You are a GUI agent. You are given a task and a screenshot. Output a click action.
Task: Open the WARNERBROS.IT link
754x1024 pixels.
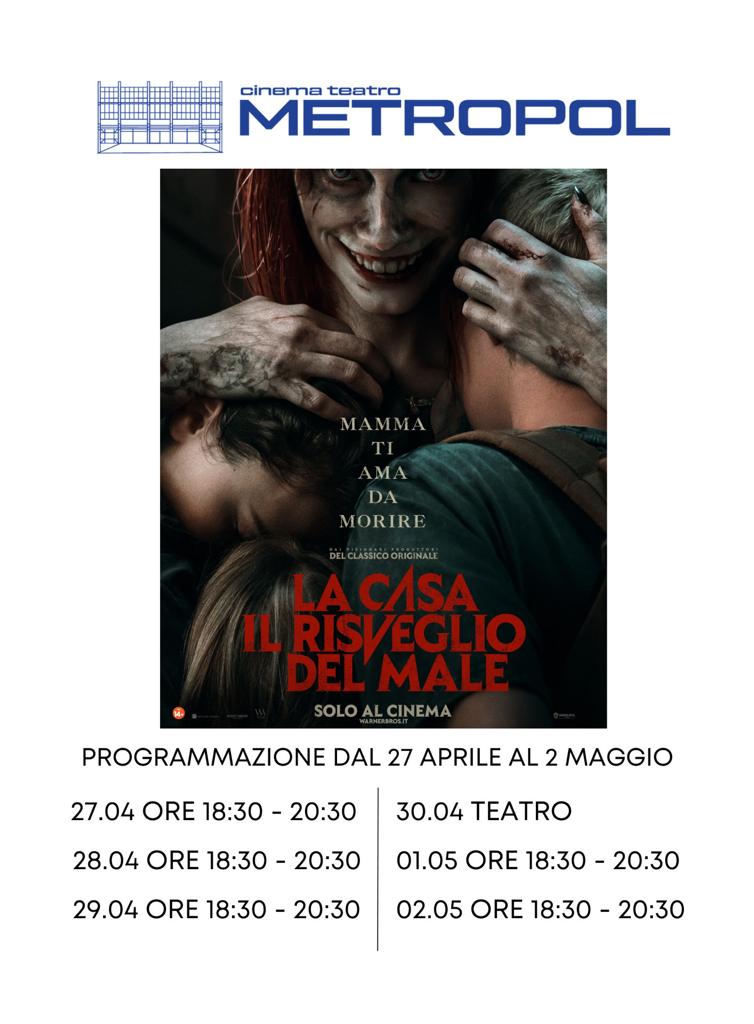pos(383,722)
